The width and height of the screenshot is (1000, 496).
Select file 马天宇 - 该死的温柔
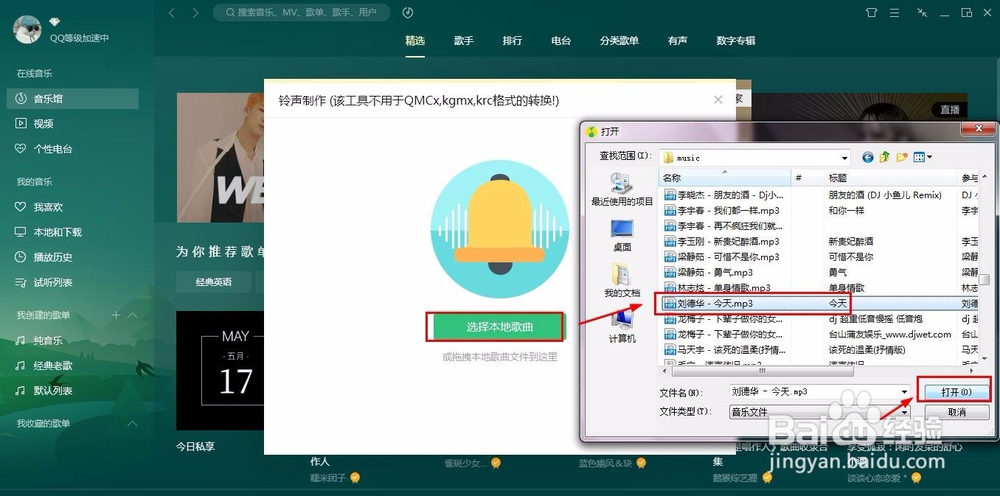(726, 350)
